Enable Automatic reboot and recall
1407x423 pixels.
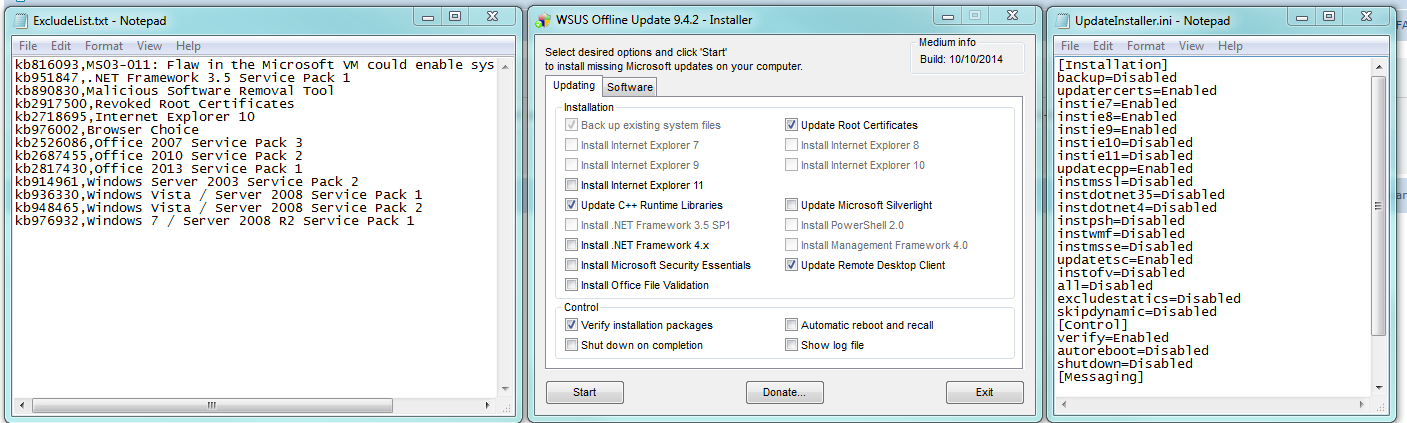point(792,325)
